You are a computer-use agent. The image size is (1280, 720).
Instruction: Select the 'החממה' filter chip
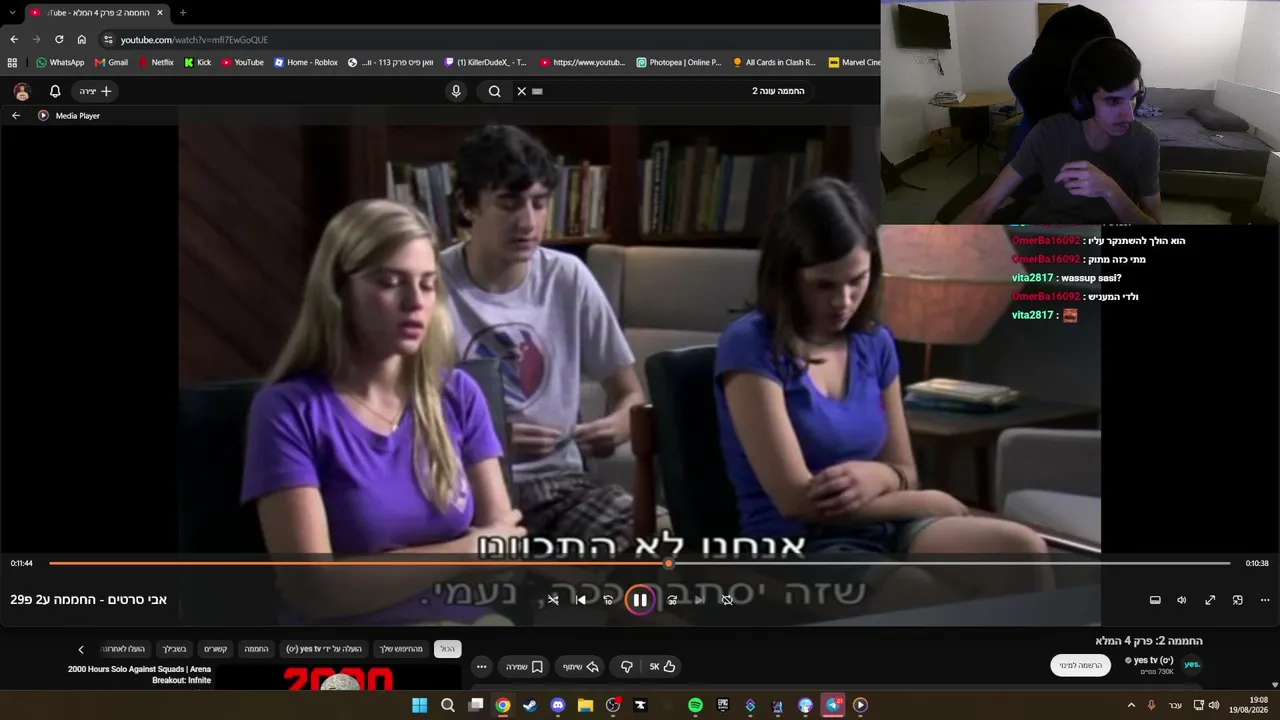click(x=257, y=649)
